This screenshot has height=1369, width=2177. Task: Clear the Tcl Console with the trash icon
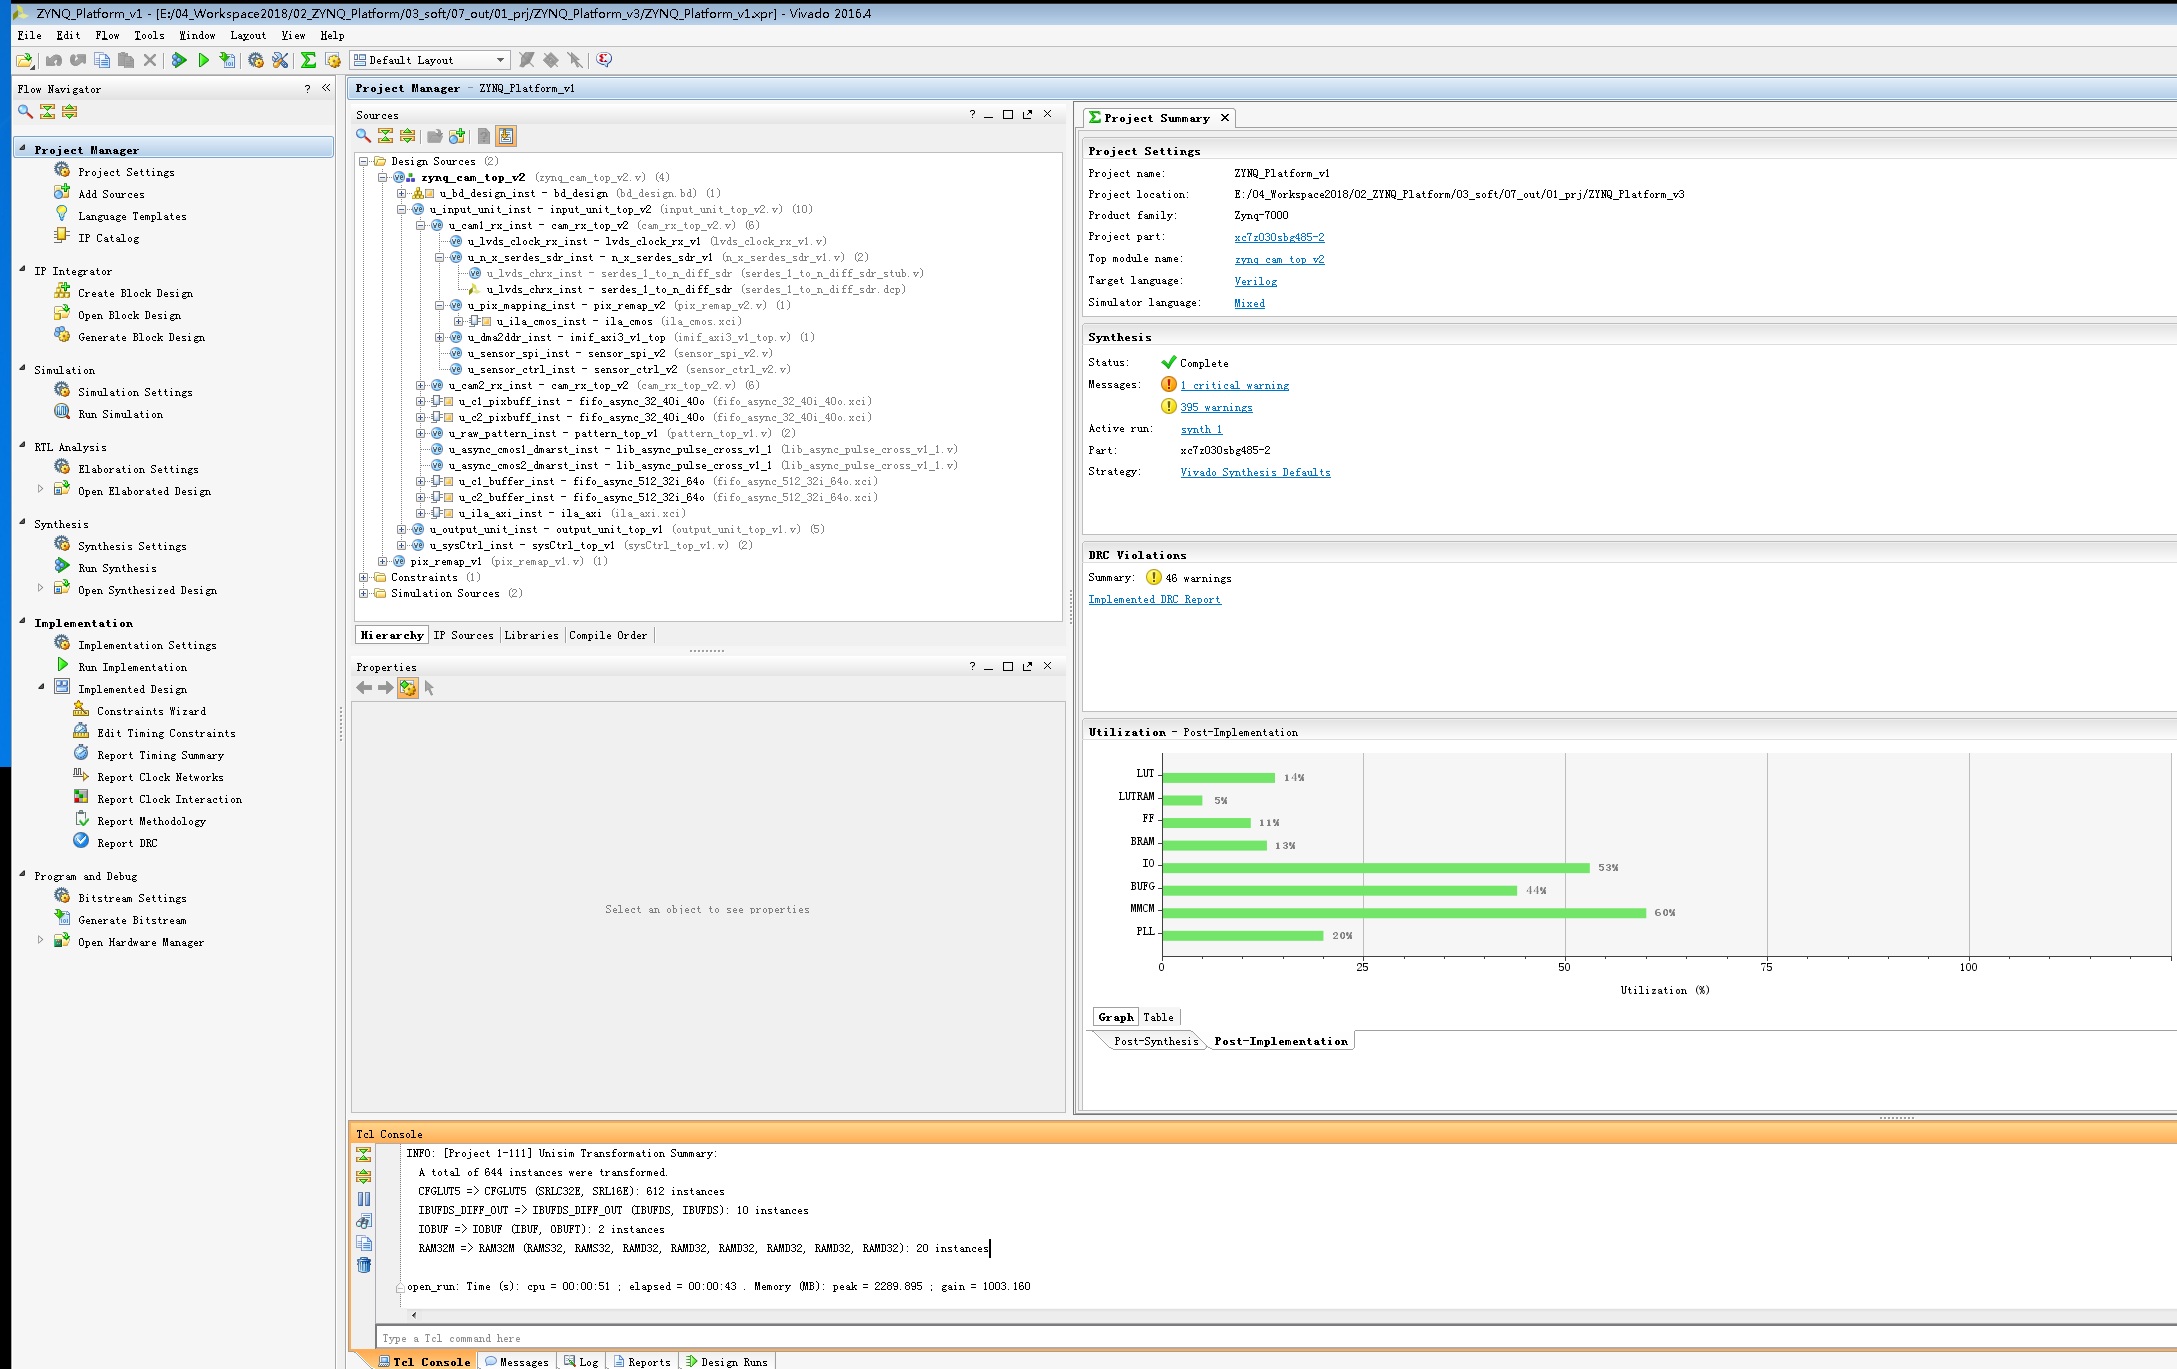click(x=364, y=1265)
